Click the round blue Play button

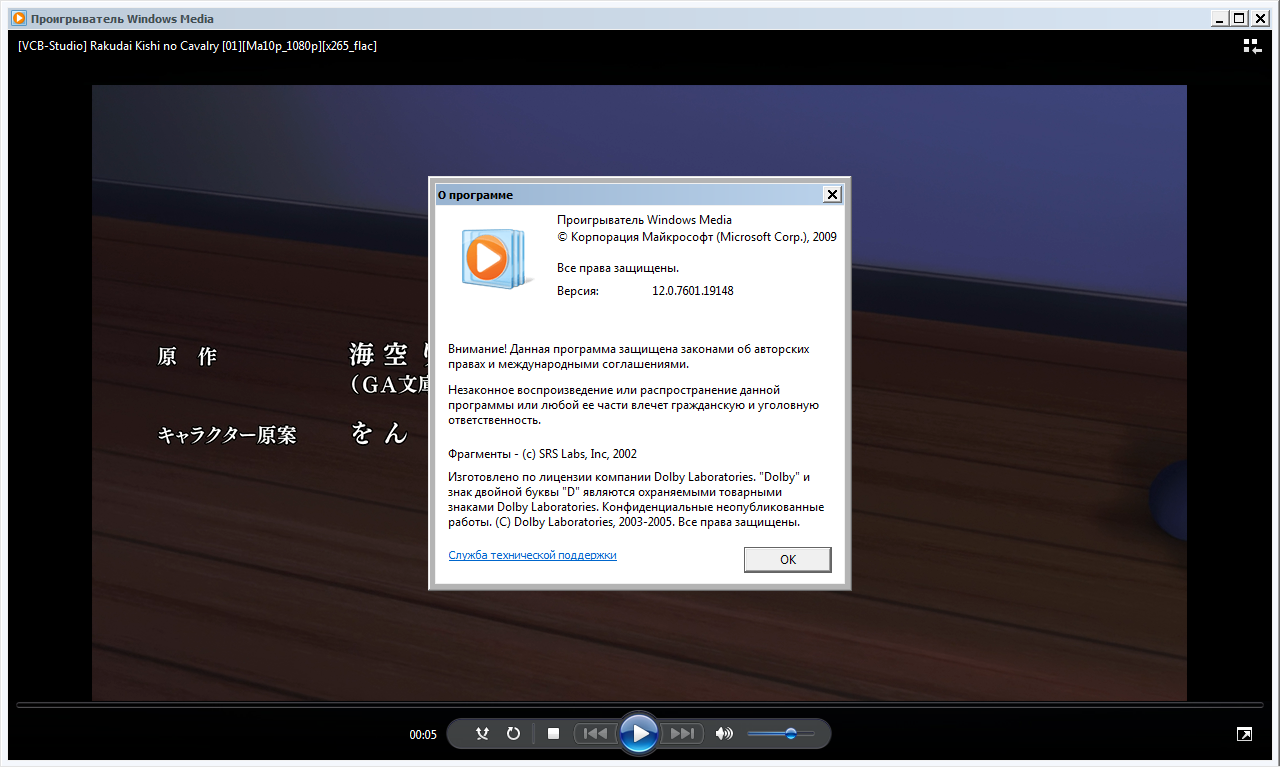[x=638, y=734]
